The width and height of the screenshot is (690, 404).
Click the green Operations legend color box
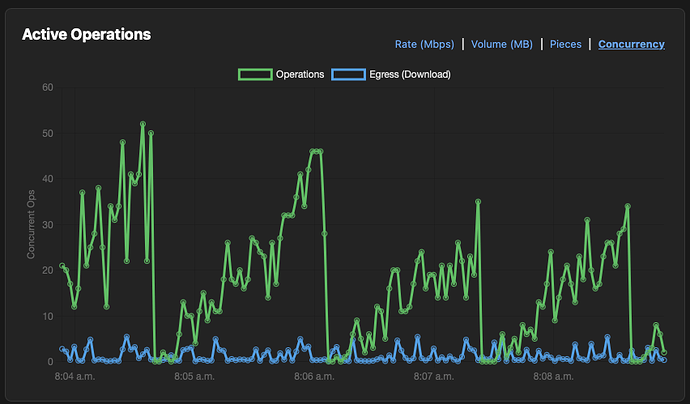254,74
